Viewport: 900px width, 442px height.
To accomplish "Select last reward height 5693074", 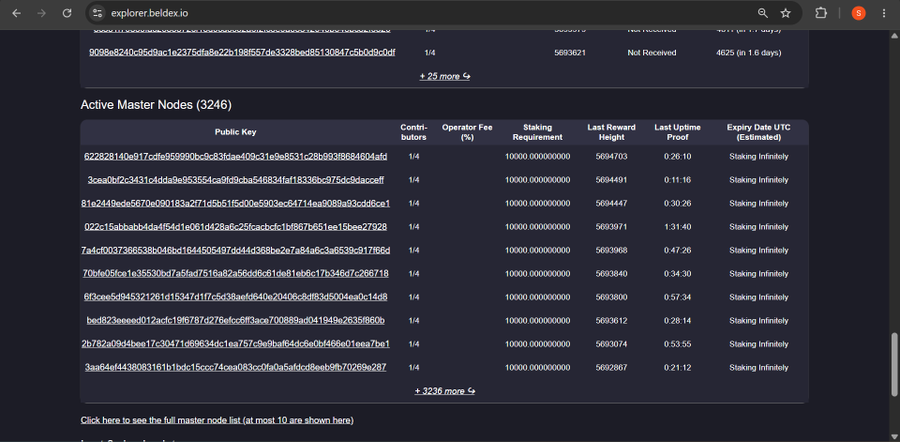I will [x=611, y=343].
